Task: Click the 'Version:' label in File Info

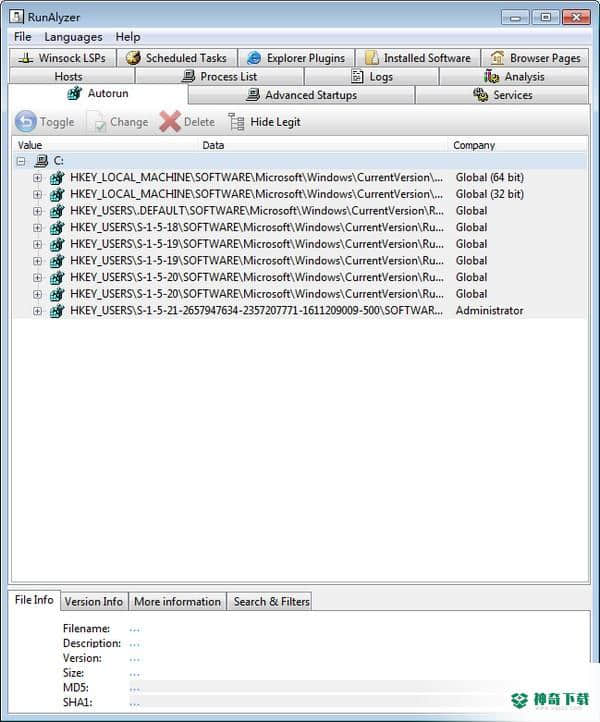Action: tap(82, 658)
